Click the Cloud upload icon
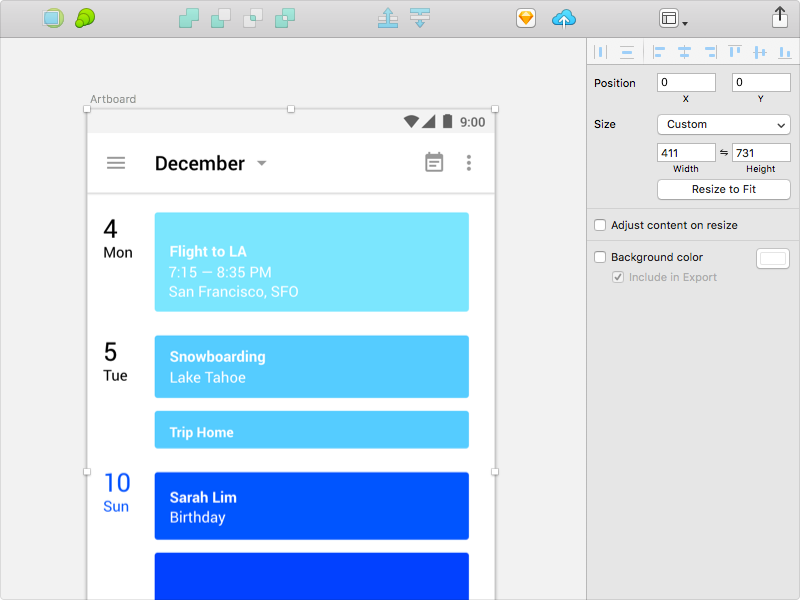The width and height of the screenshot is (800, 600). coord(564,19)
